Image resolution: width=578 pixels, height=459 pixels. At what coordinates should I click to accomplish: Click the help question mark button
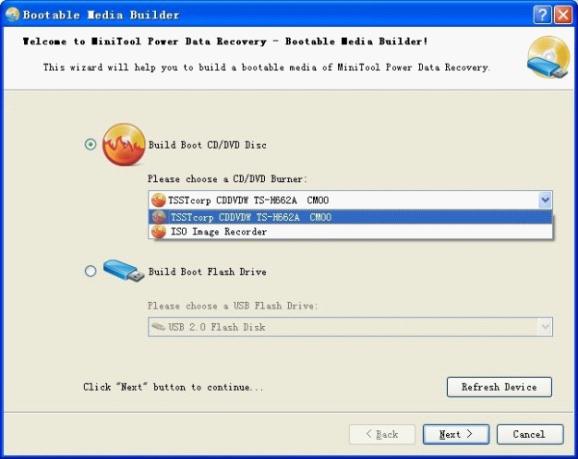[542, 15]
